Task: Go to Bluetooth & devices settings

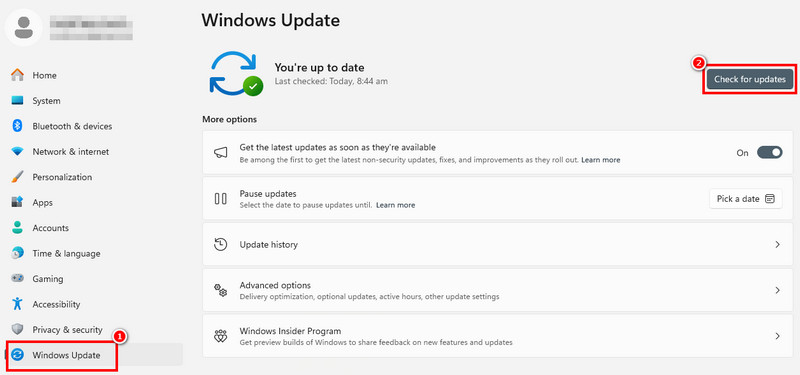Action: click(x=72, y=126)
